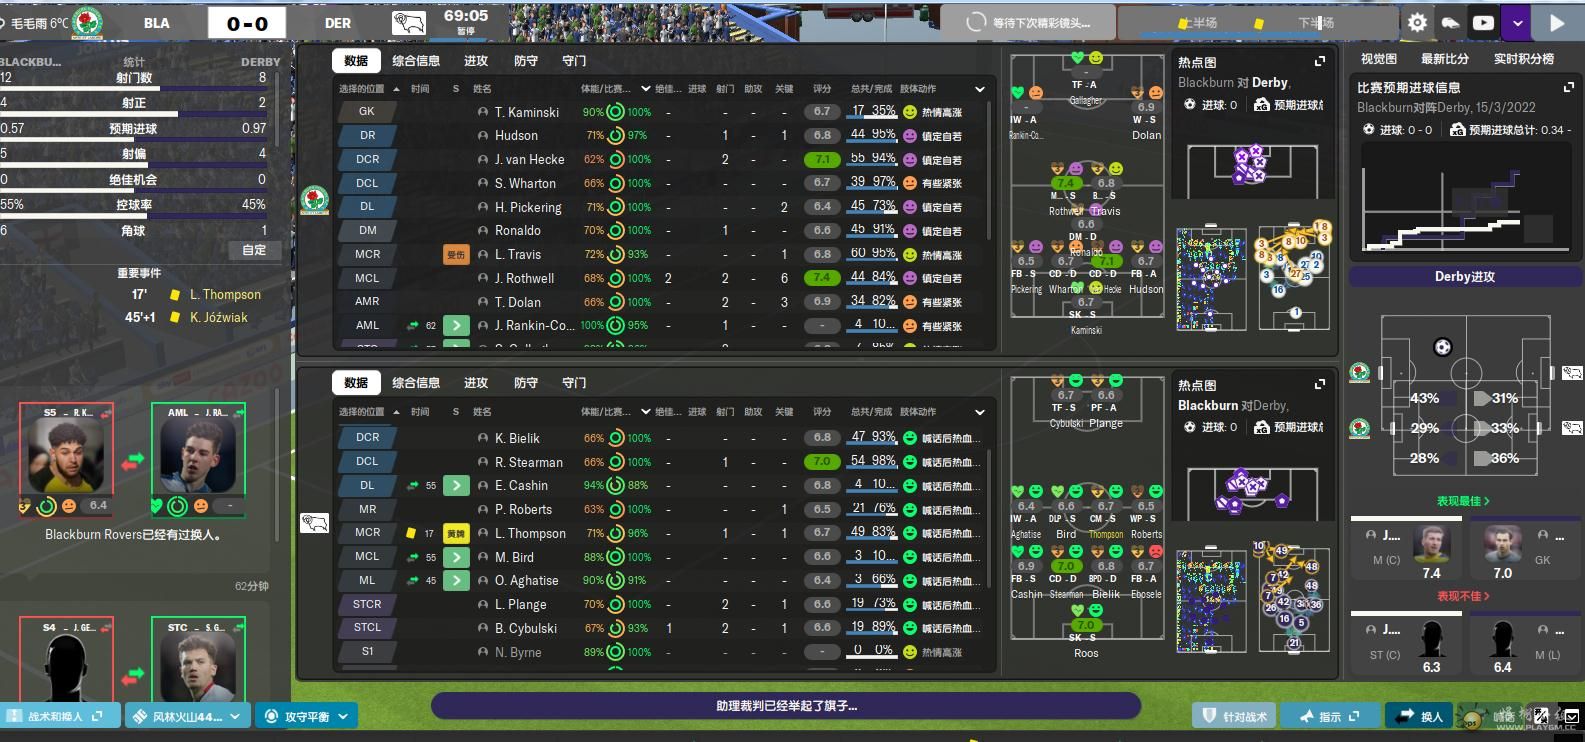Click the Blackburn crest beside the top player table
Screen dimensions: 1585x742
click(x=315, y=200)
